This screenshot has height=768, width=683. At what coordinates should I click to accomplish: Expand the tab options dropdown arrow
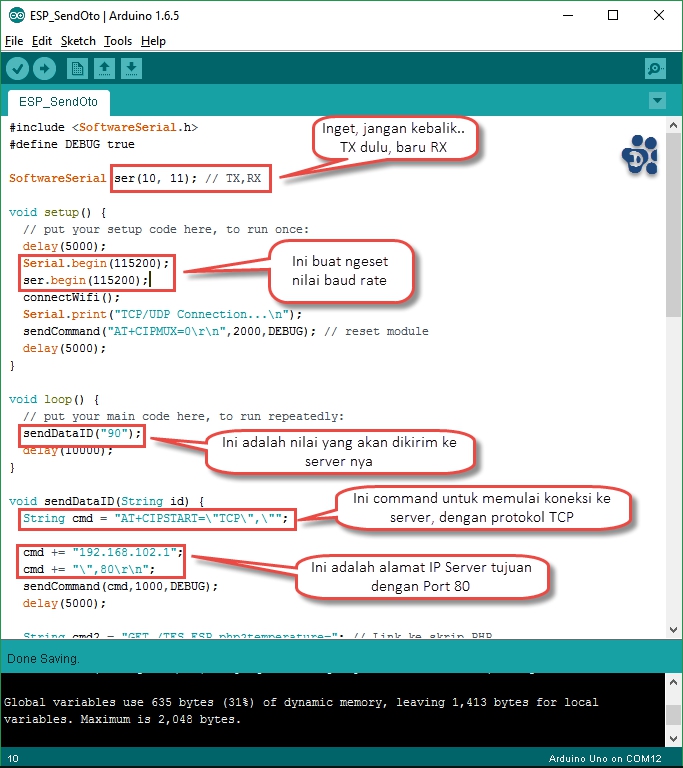pyautogui.click(x=657, y=101)
